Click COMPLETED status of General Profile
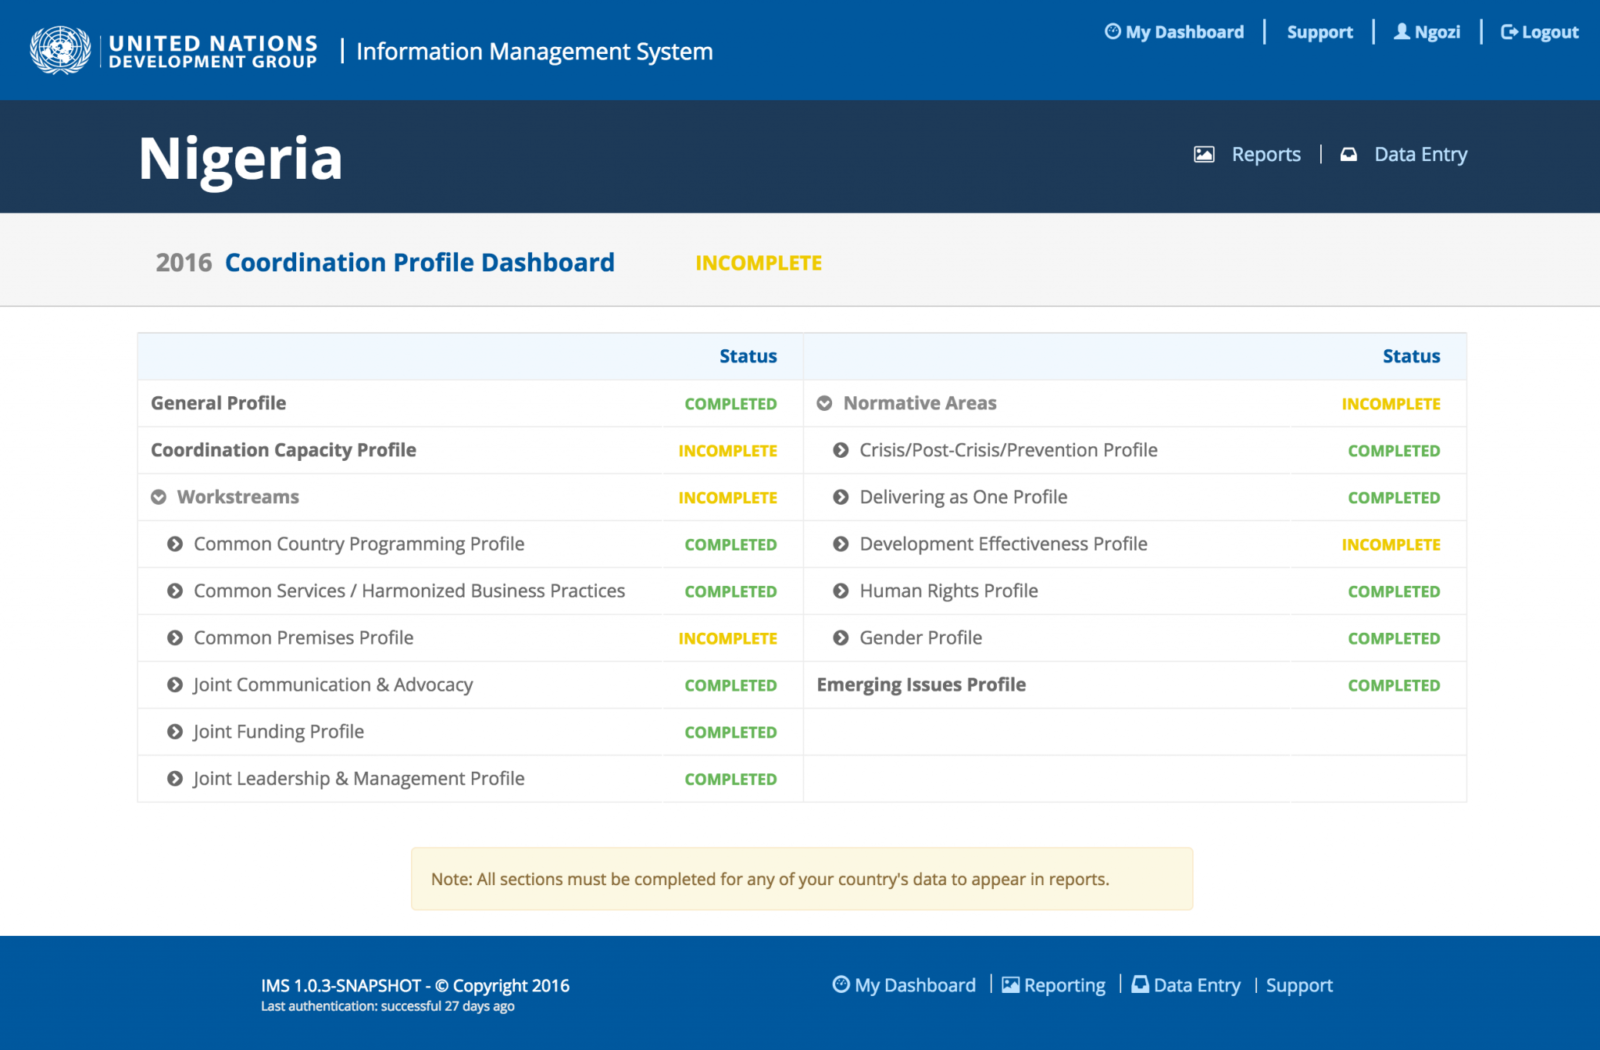 730,404
